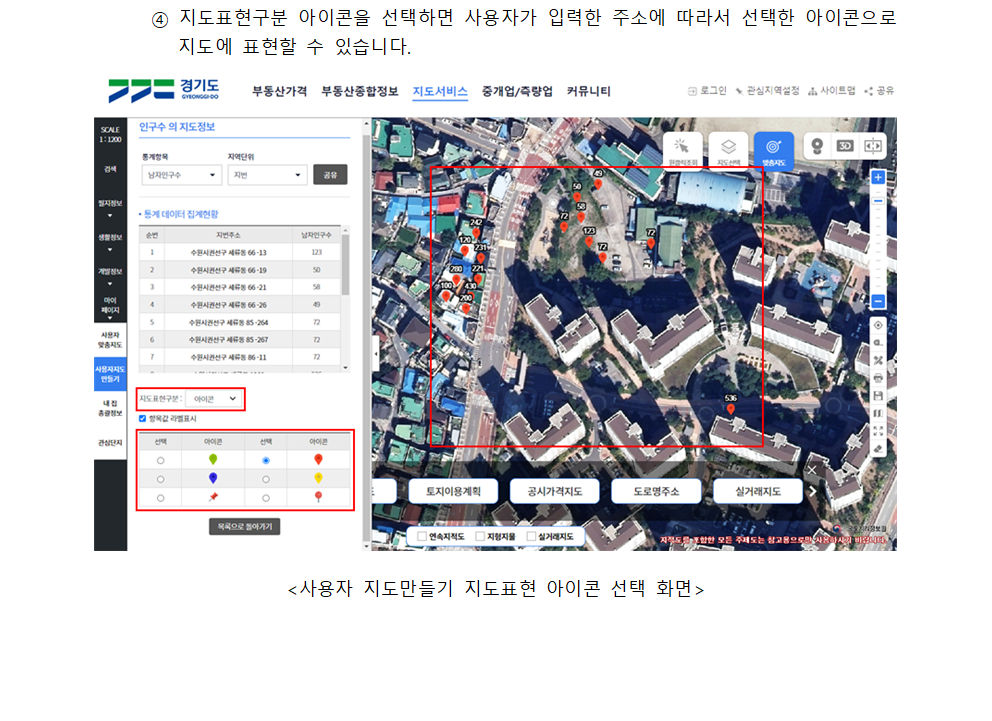Click the 경기도 logo
992x721 pixels.
[x=163, y=90]
